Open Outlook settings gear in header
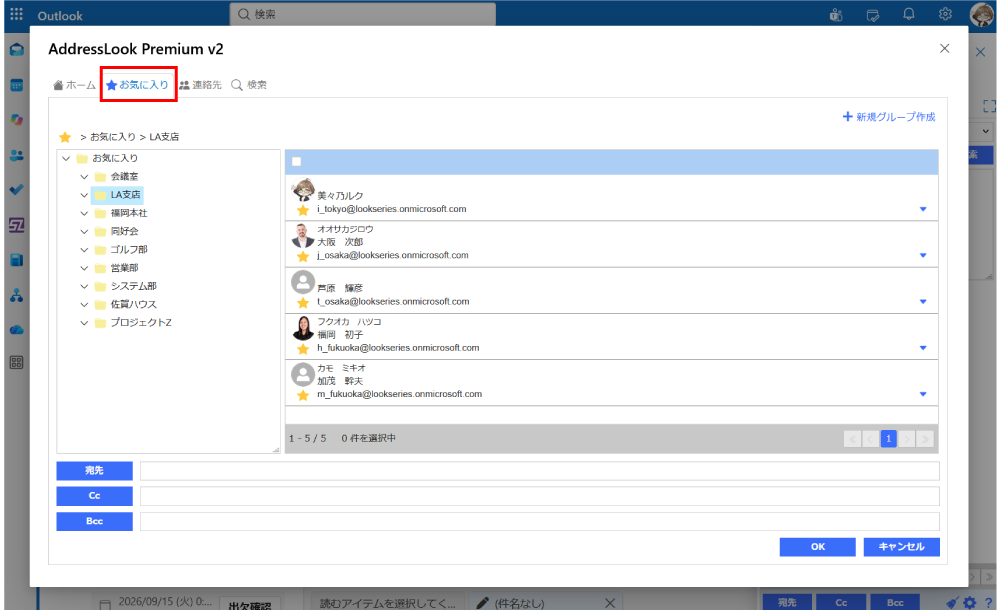Image resolution: width=1000 pixels, height=610 pixels. click(x=945, y=14)
